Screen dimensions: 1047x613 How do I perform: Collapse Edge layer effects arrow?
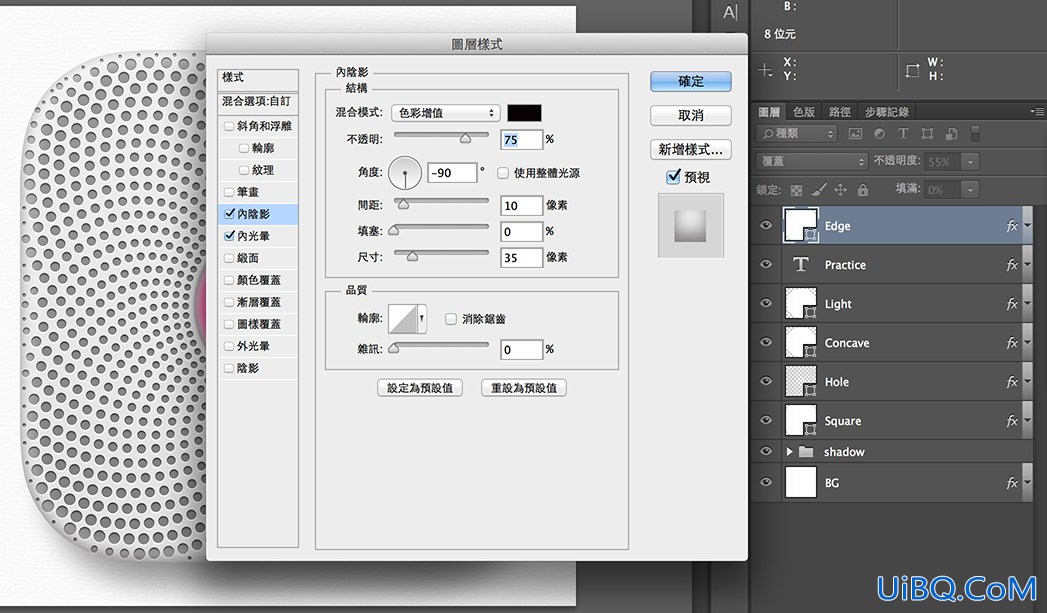[x=1028, y=226]
